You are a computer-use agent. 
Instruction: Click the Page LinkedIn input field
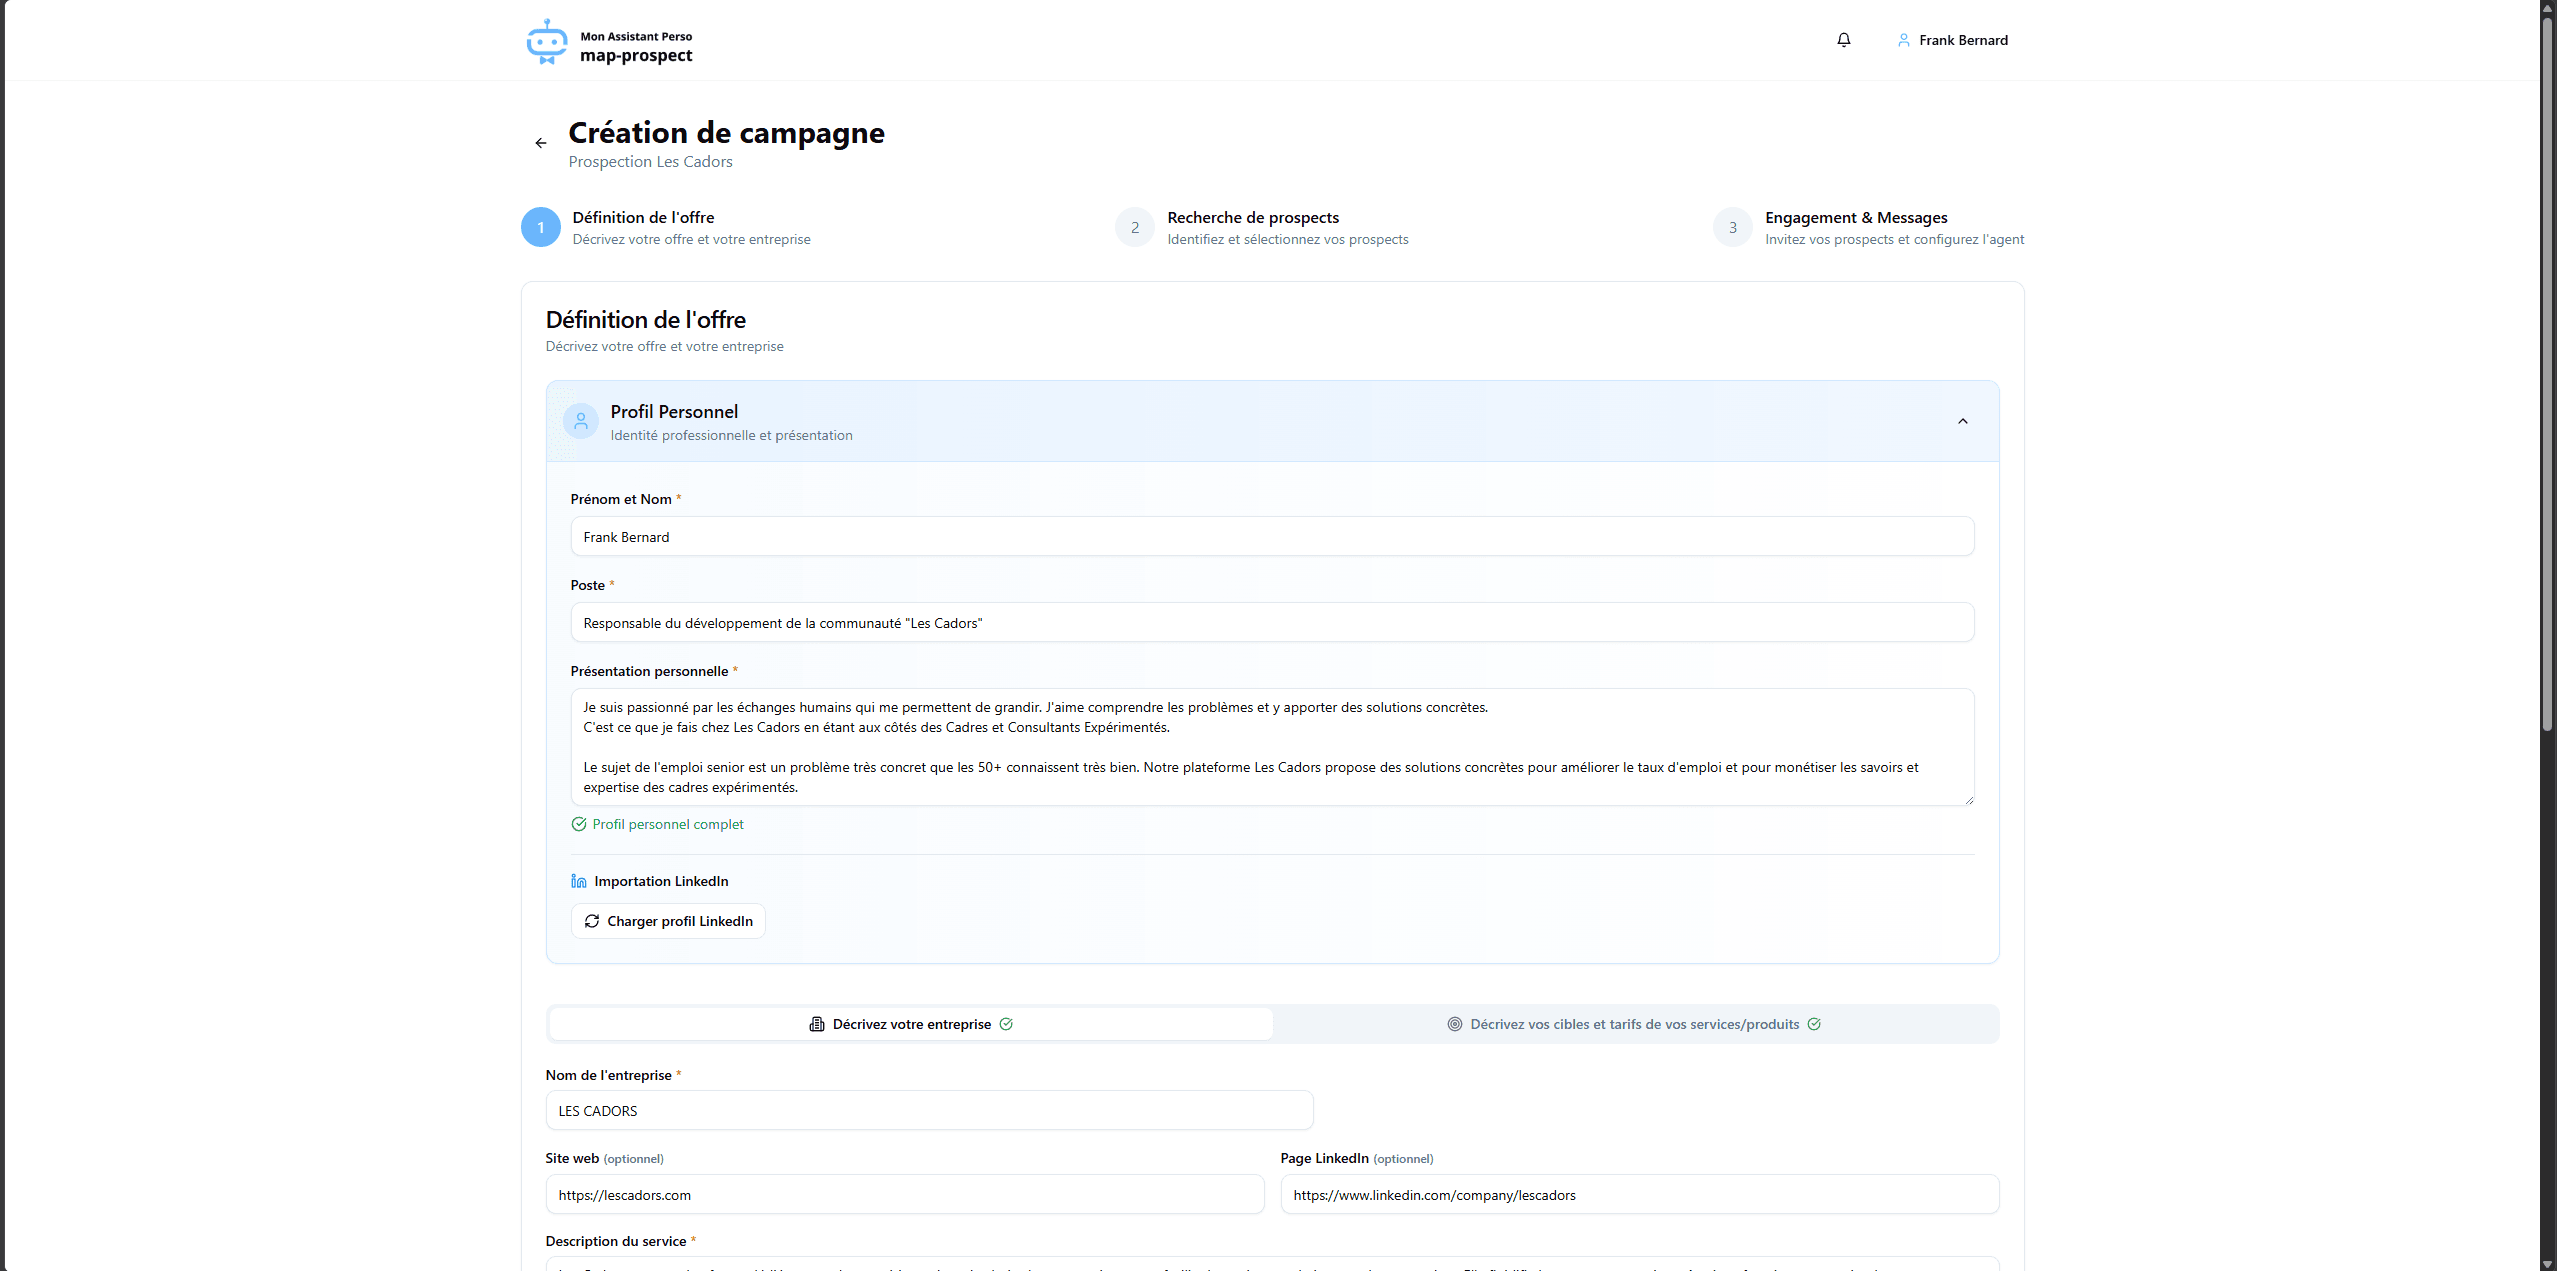click(x=1640, y=1195)
